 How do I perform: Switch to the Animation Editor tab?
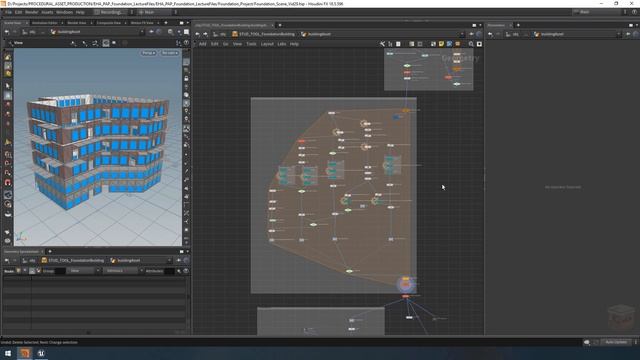coord(44,23)
